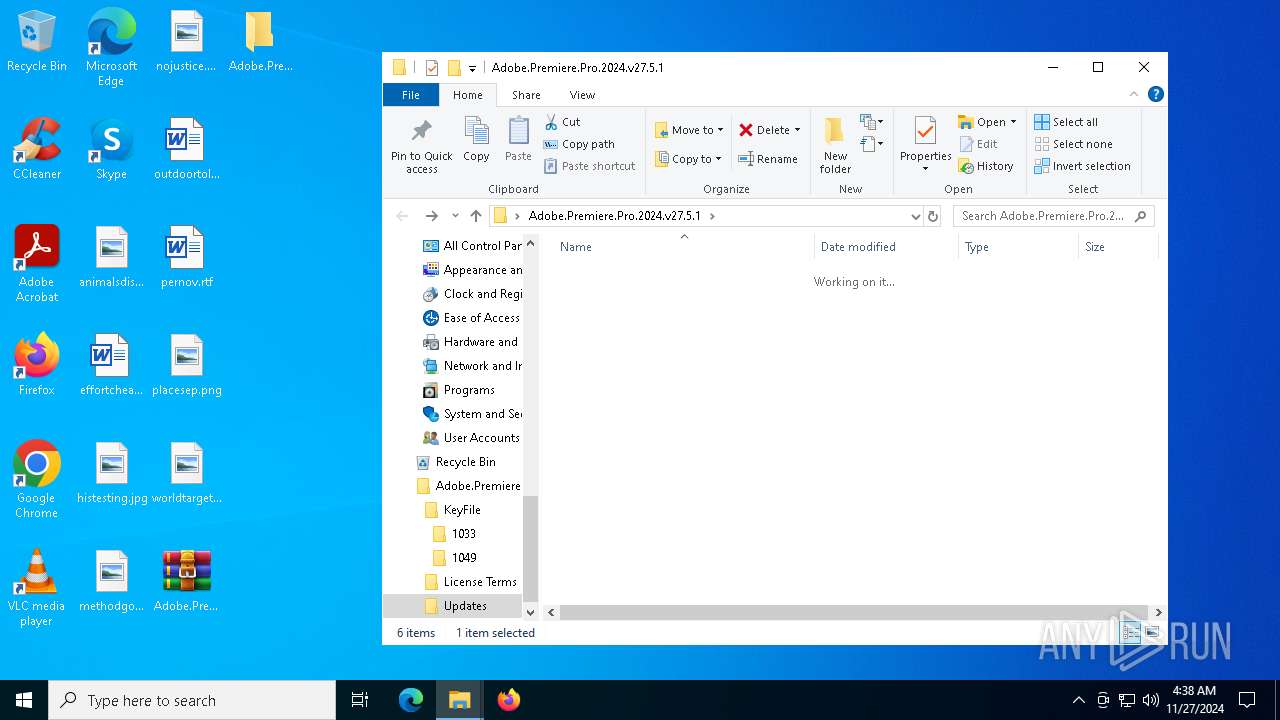
Task: Select the pernov.rtf desktop file
Action: 187,257
